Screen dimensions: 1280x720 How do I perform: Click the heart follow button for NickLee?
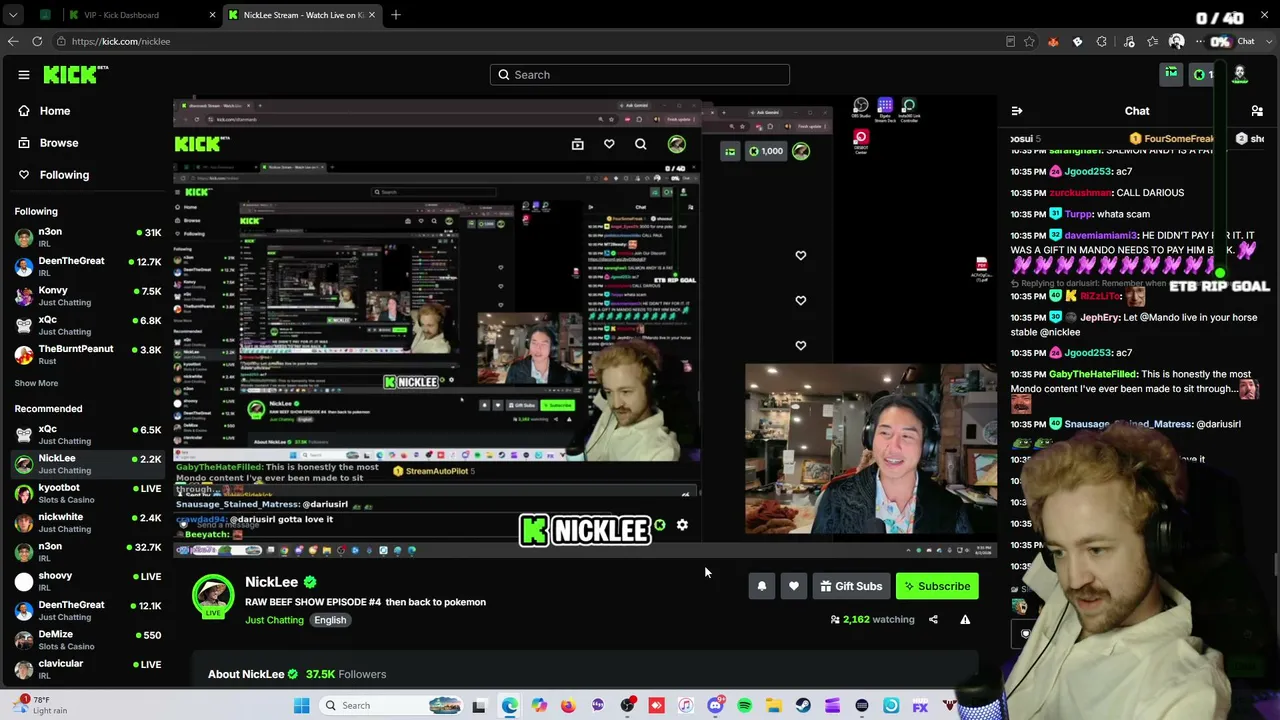coord(794,587)
